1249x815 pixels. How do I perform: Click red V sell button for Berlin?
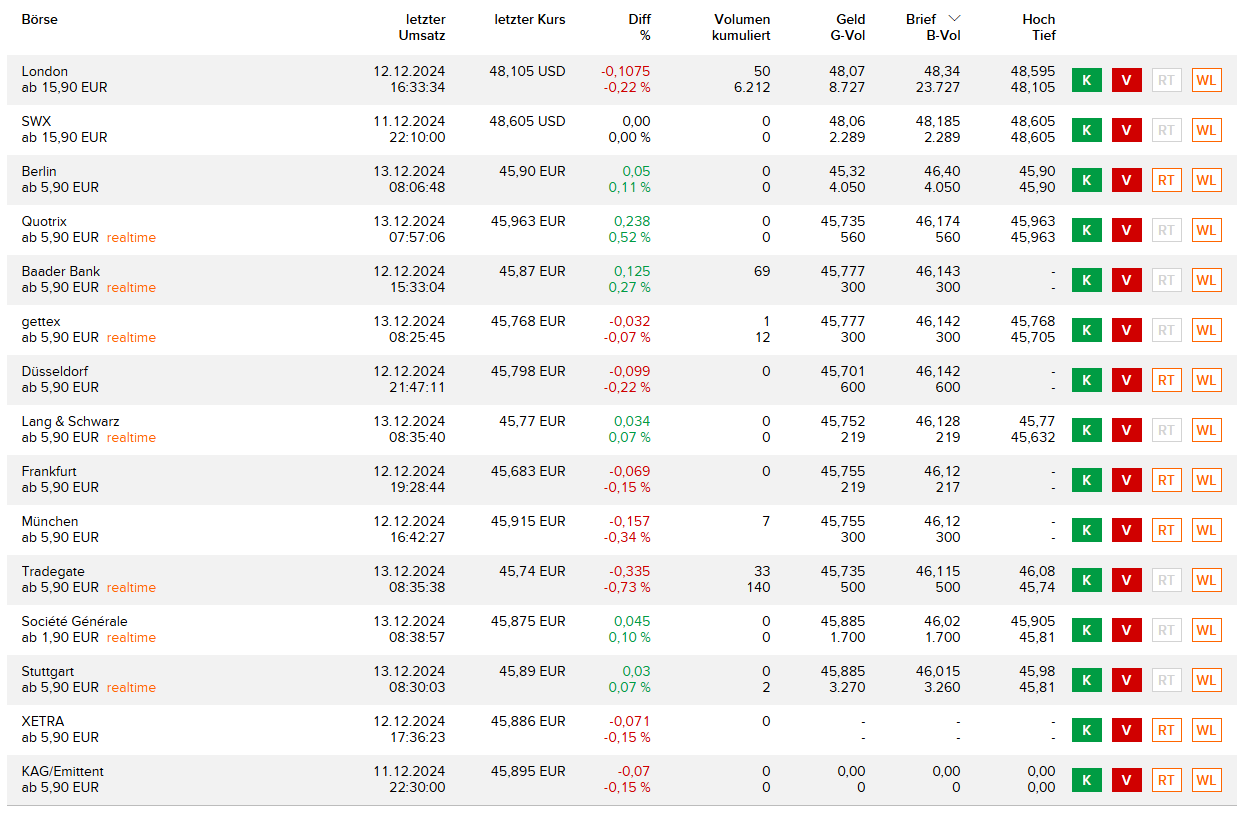(x=1126, y=180)
